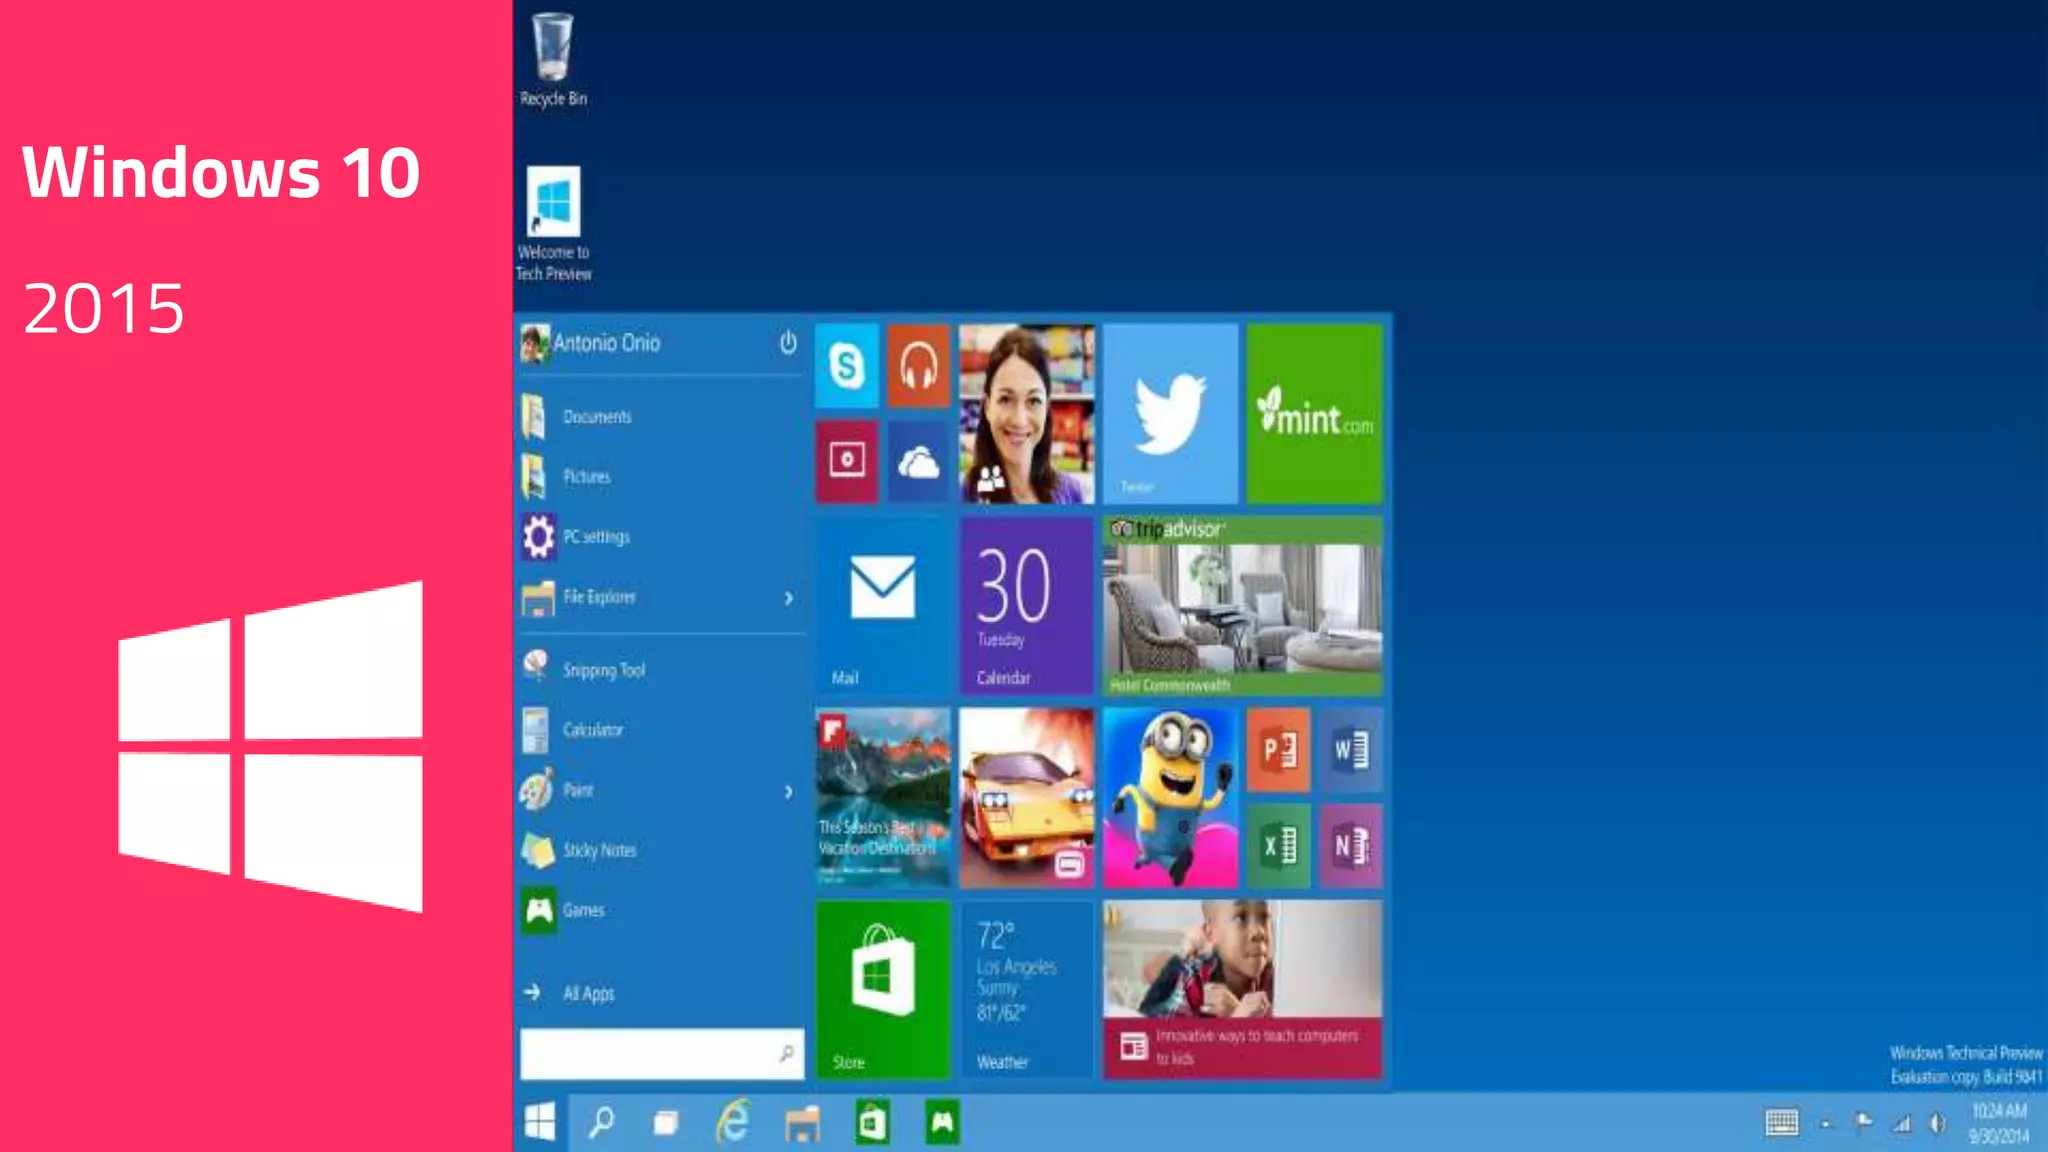Viewport: 2048px width, 1152px height.
Task: Open the Weather tile for Los Angeles
Action: coord(1027,989)
